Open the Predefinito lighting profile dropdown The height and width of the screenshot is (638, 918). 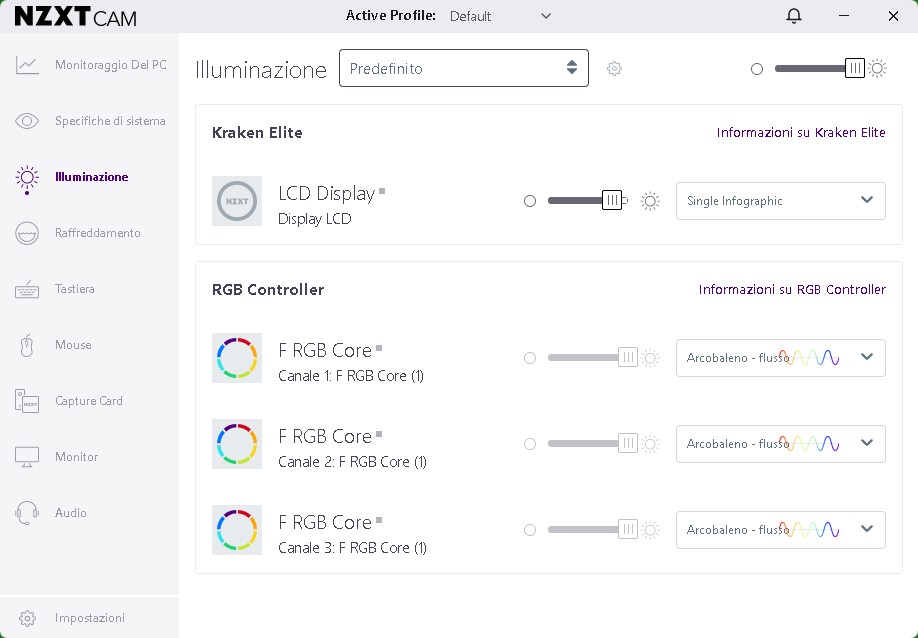click(x=463, y=68)
